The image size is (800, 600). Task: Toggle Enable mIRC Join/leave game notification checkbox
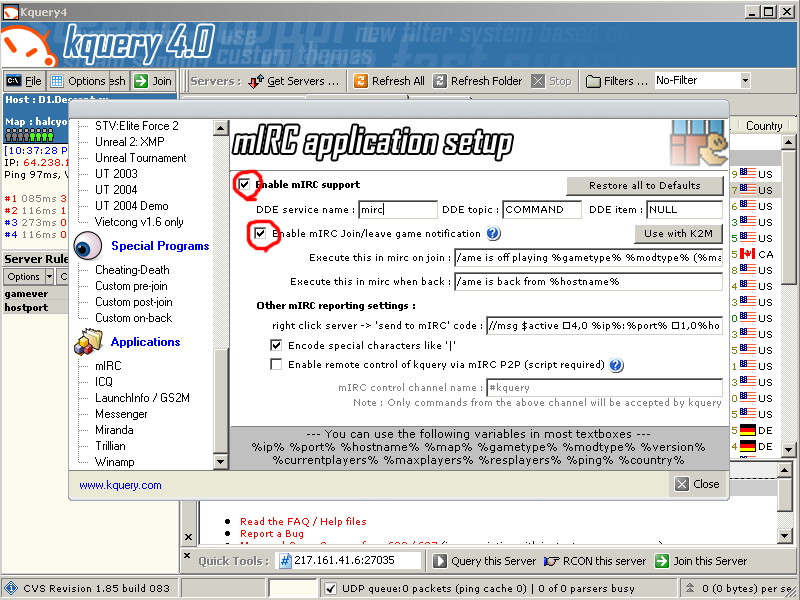pos(260,233)
